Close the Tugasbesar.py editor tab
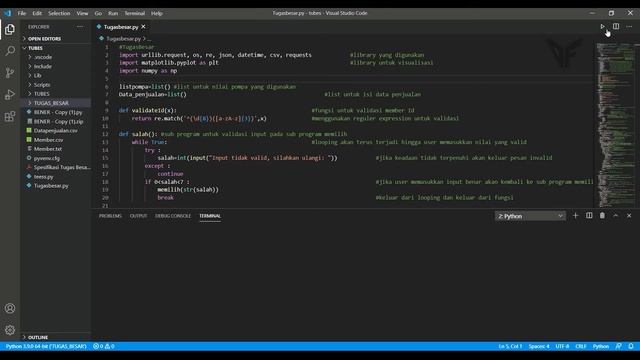The width and height of the screenshot is (640, 360). click(143, 27)
